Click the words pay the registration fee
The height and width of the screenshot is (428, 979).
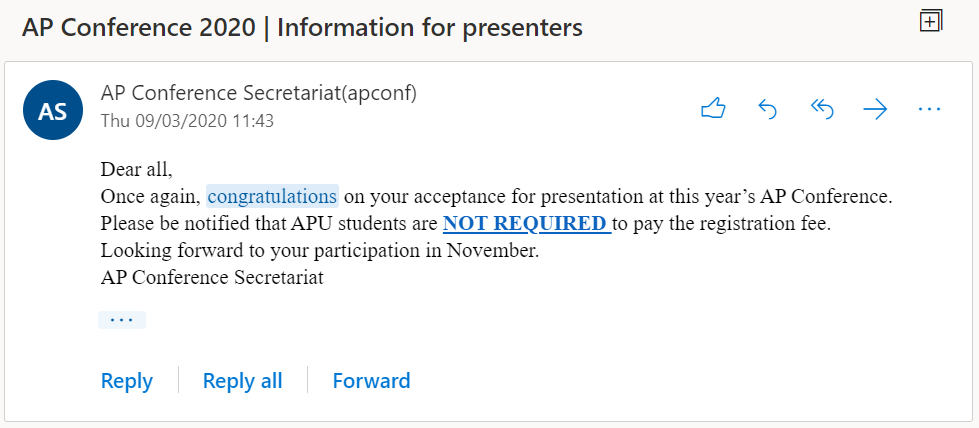(732, 224)
